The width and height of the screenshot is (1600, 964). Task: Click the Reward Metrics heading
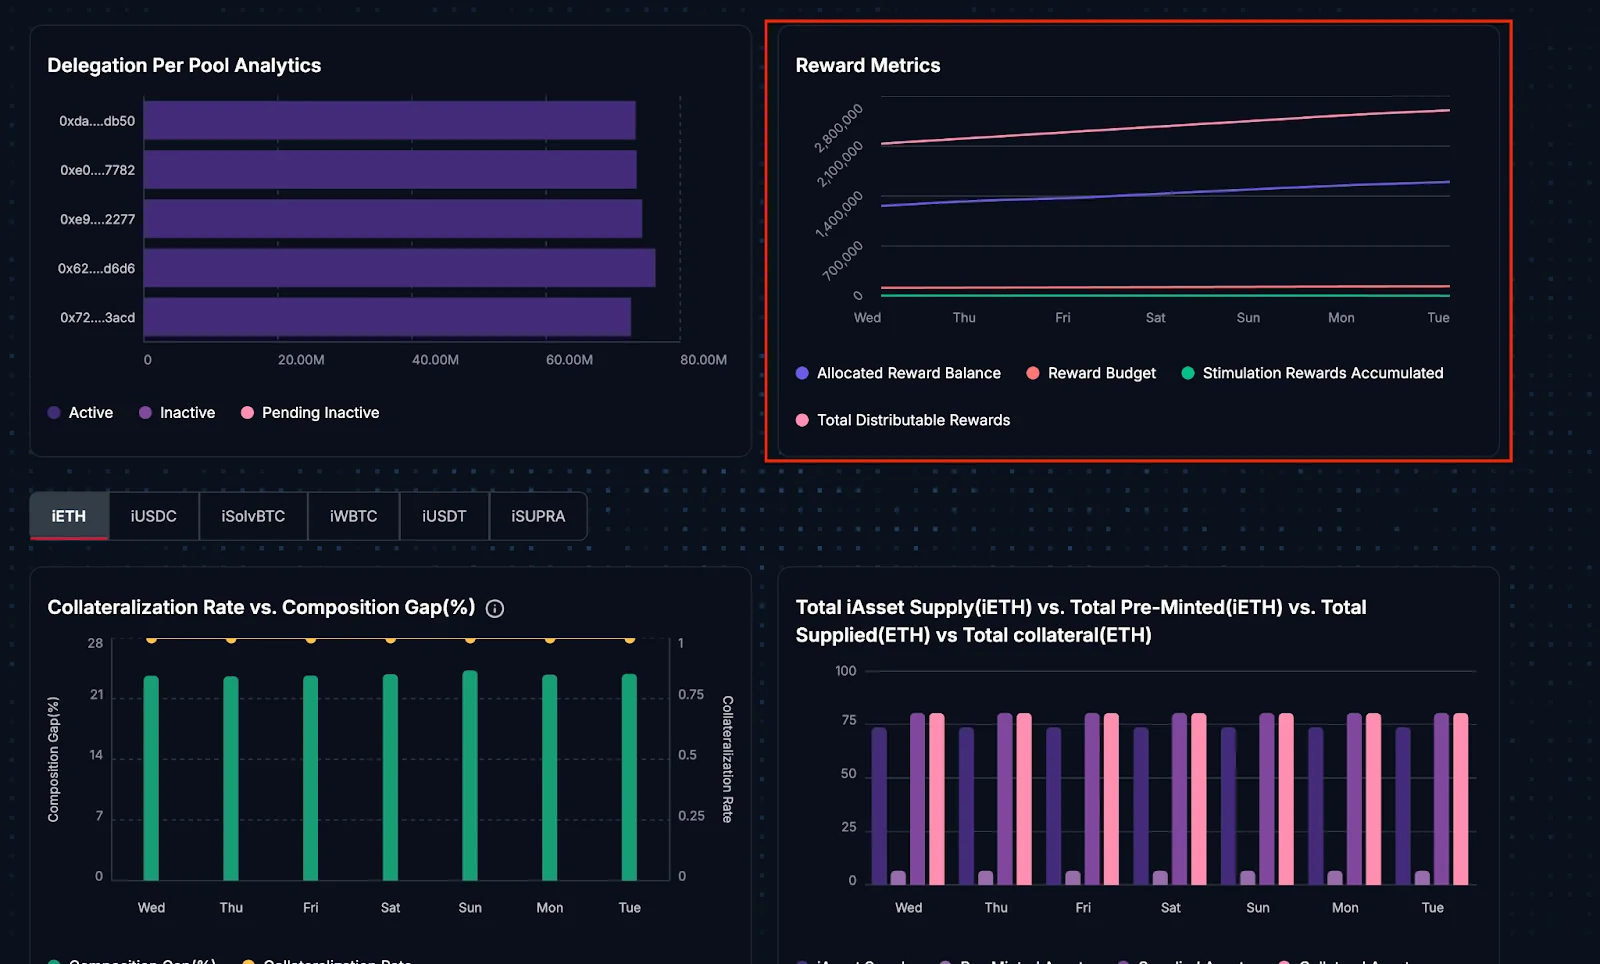pyautogui.click(x=868, y=65)
